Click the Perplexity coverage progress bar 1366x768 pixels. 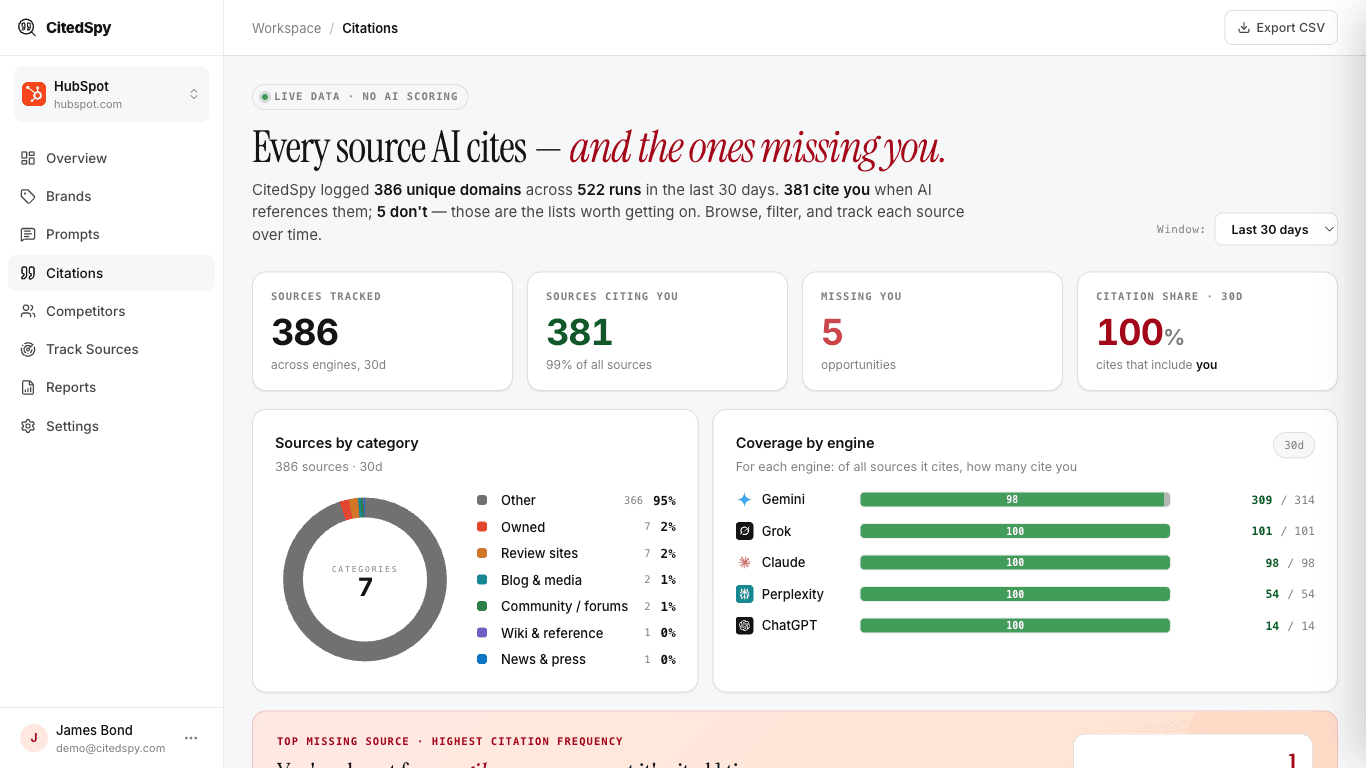tap(1015, 594)
